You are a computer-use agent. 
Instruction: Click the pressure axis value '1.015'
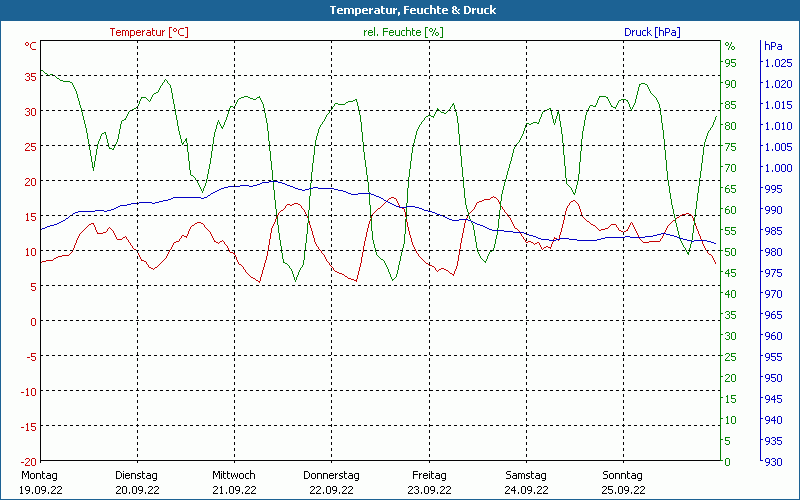pyautogui.click(x=779, y=105)
